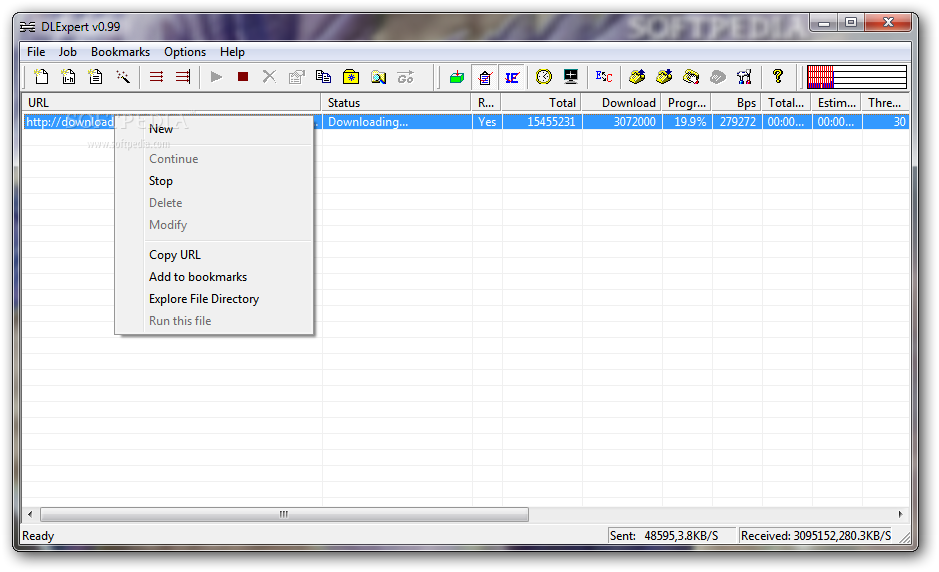Open the Bookmarks menu
Viewport: 939px width, 572px height.
pyautogui.click(x=120, y=52)
